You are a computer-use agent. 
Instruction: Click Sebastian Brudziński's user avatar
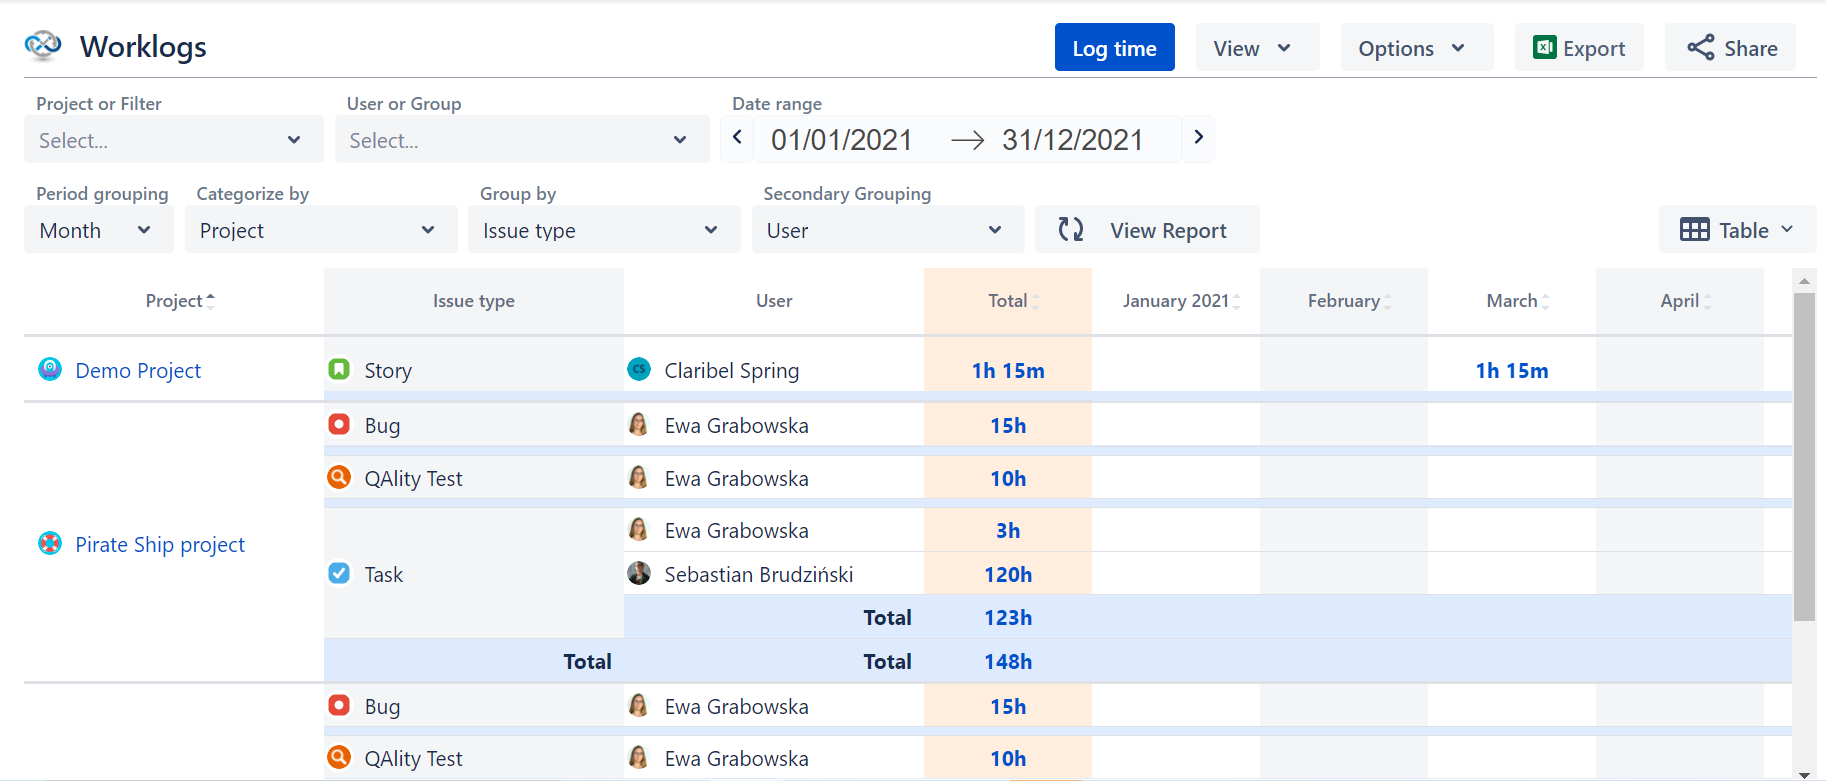click(x=639, y=573)
